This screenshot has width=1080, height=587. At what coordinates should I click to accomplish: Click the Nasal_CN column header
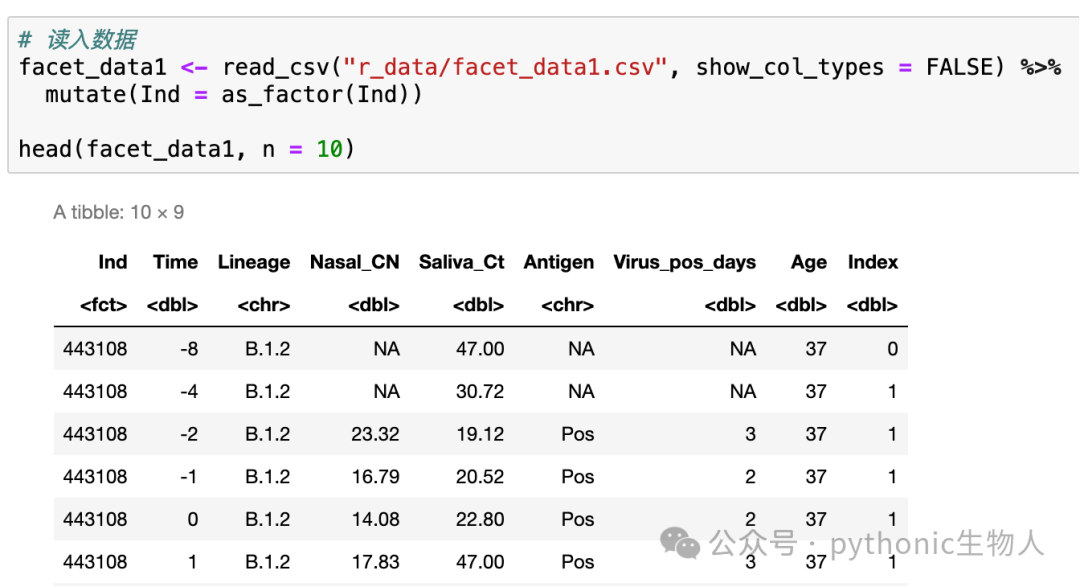pos(354,262)
